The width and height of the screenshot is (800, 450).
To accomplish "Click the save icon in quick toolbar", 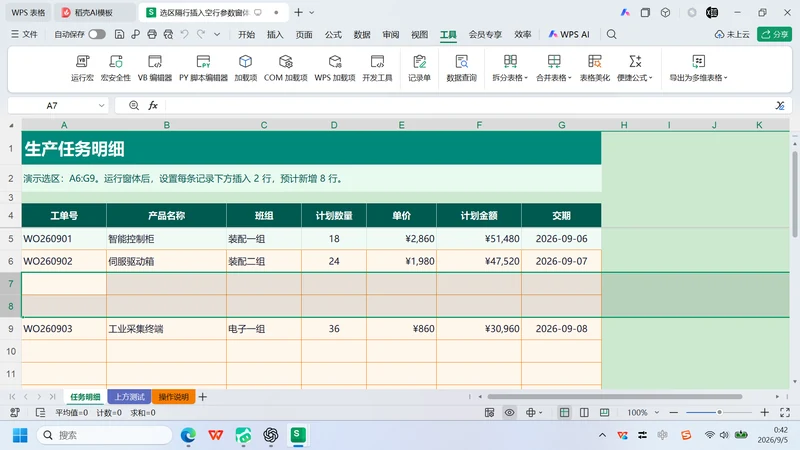I will pyautogui.click(x=119, y=34).
